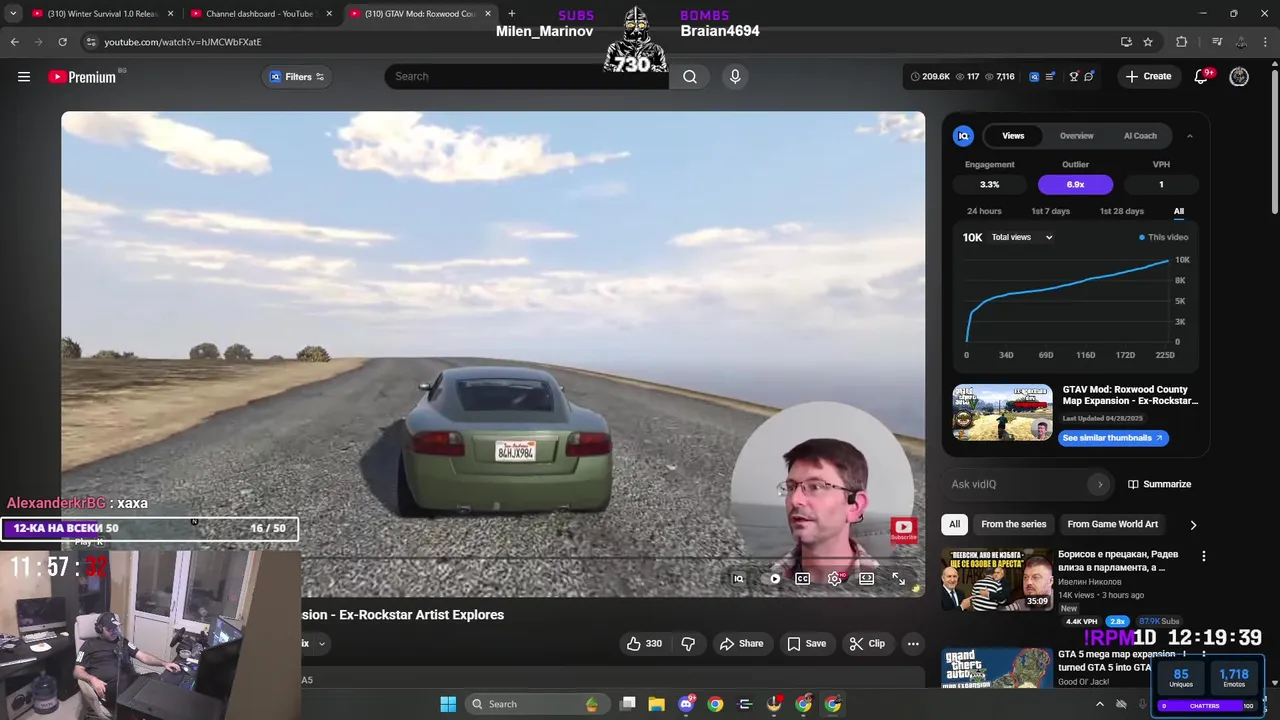Screen dimensions: 1280x720
Task: Bookmark page with star icon
Action: click(x=1148, y=42)
